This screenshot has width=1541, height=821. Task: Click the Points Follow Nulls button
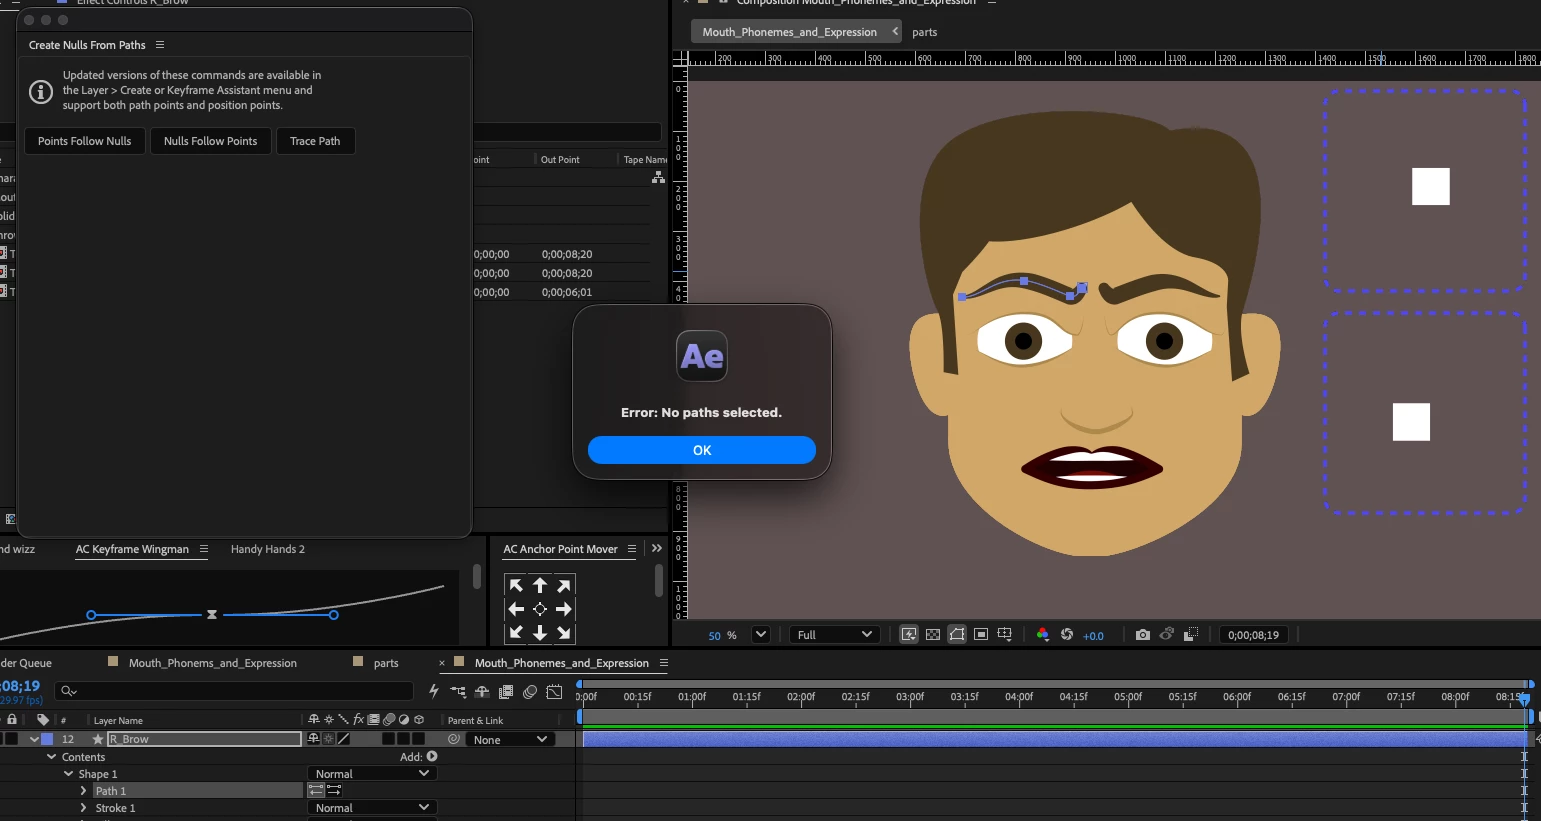[85, 141]
